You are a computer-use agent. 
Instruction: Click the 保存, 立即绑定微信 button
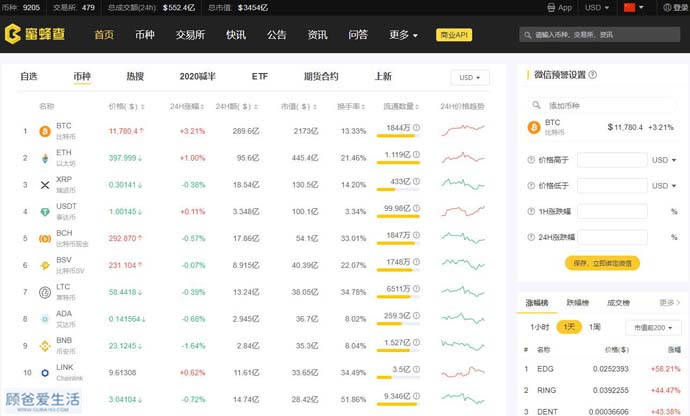pos(602,263)
